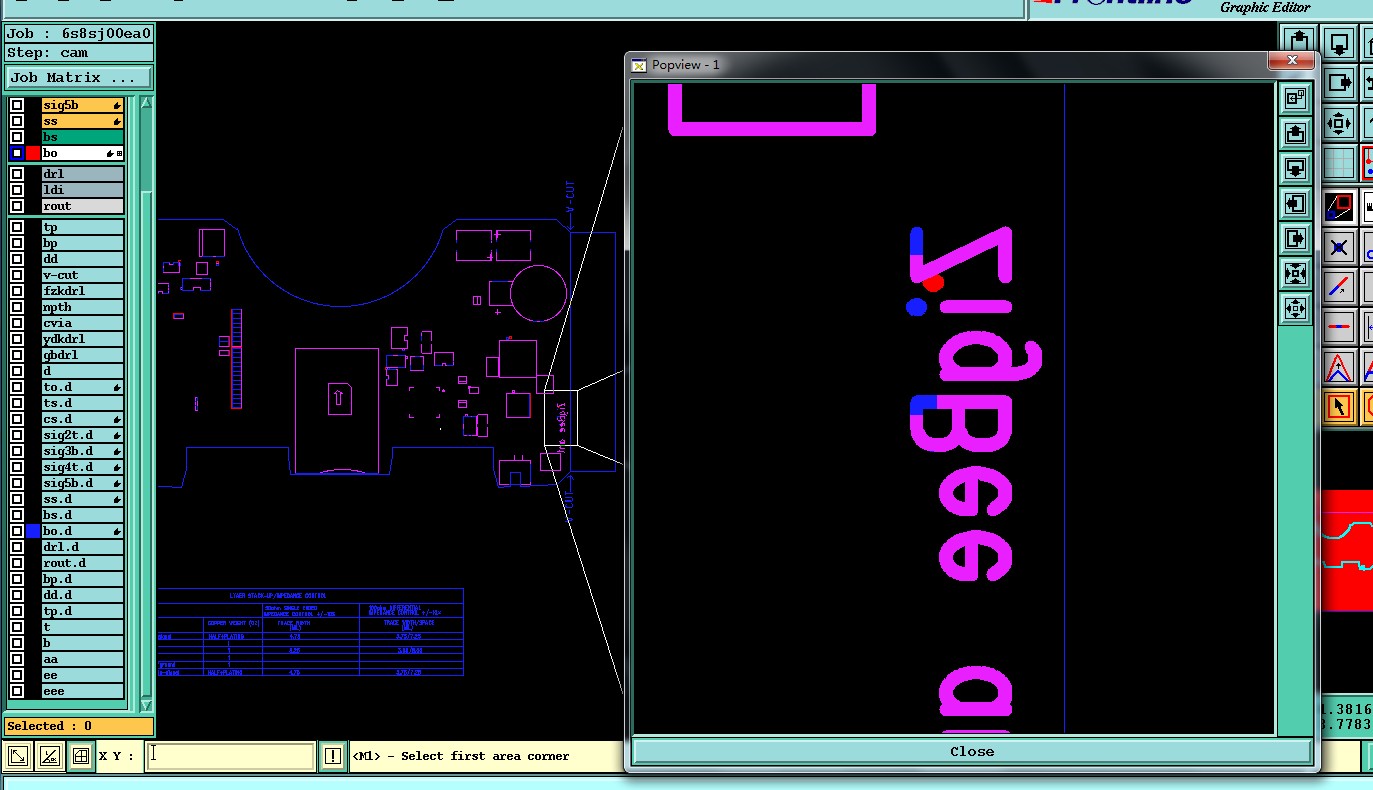Select the red-blue diagonal line tool

[1340, 287]
